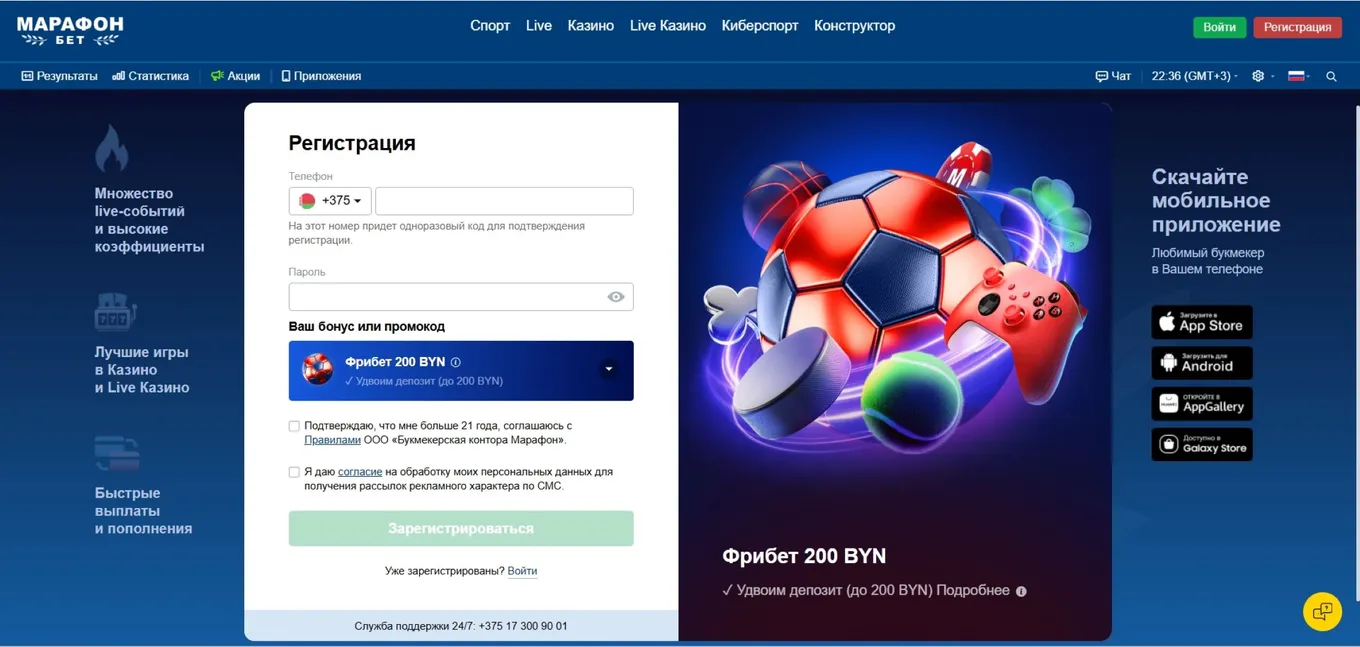
Task: Open the согласие link
Action: [360, 472]
